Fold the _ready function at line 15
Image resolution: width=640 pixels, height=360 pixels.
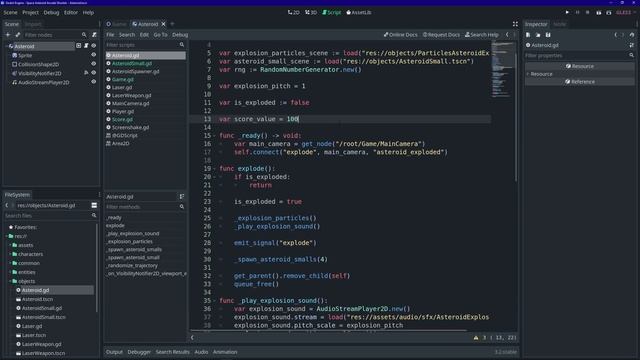tap(215, 136)
